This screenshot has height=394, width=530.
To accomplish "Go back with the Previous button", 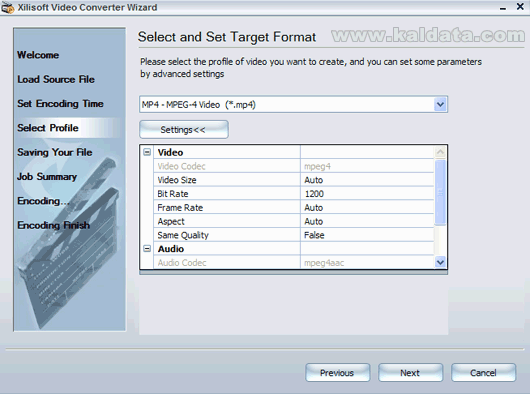I will (x=337, y=373).
